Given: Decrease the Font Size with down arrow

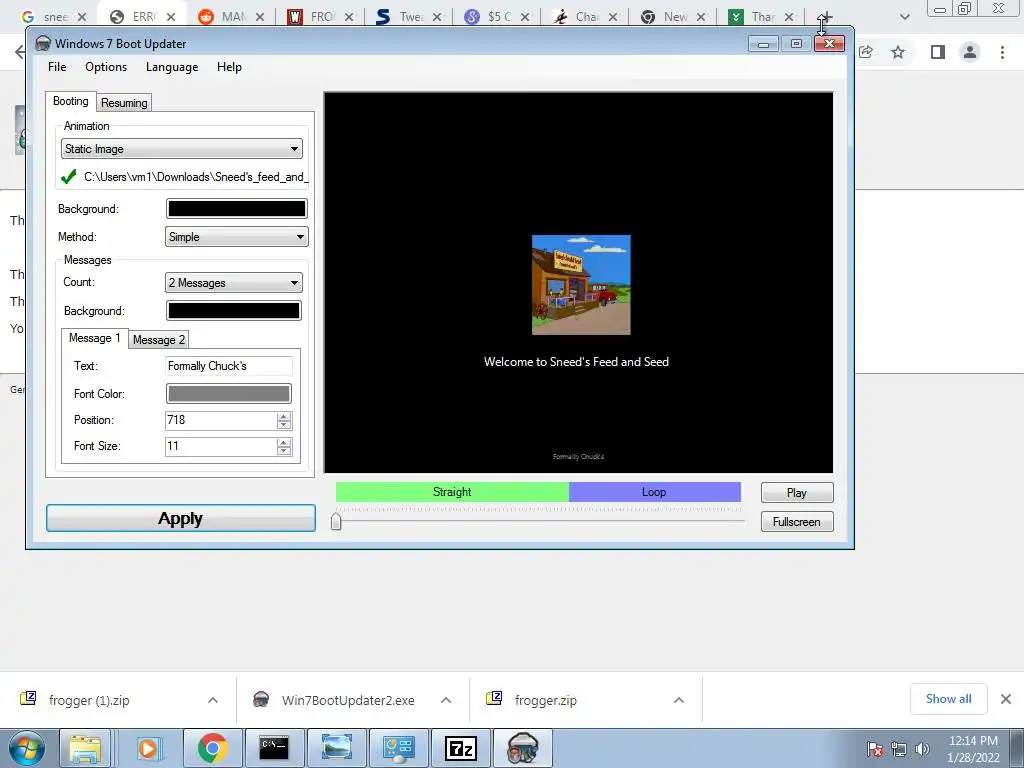Looking at the screenshot, I should (283, 451).
